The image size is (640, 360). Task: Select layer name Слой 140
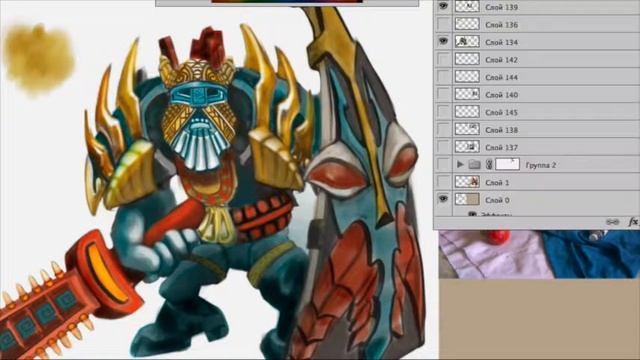(x=501, y=95)
